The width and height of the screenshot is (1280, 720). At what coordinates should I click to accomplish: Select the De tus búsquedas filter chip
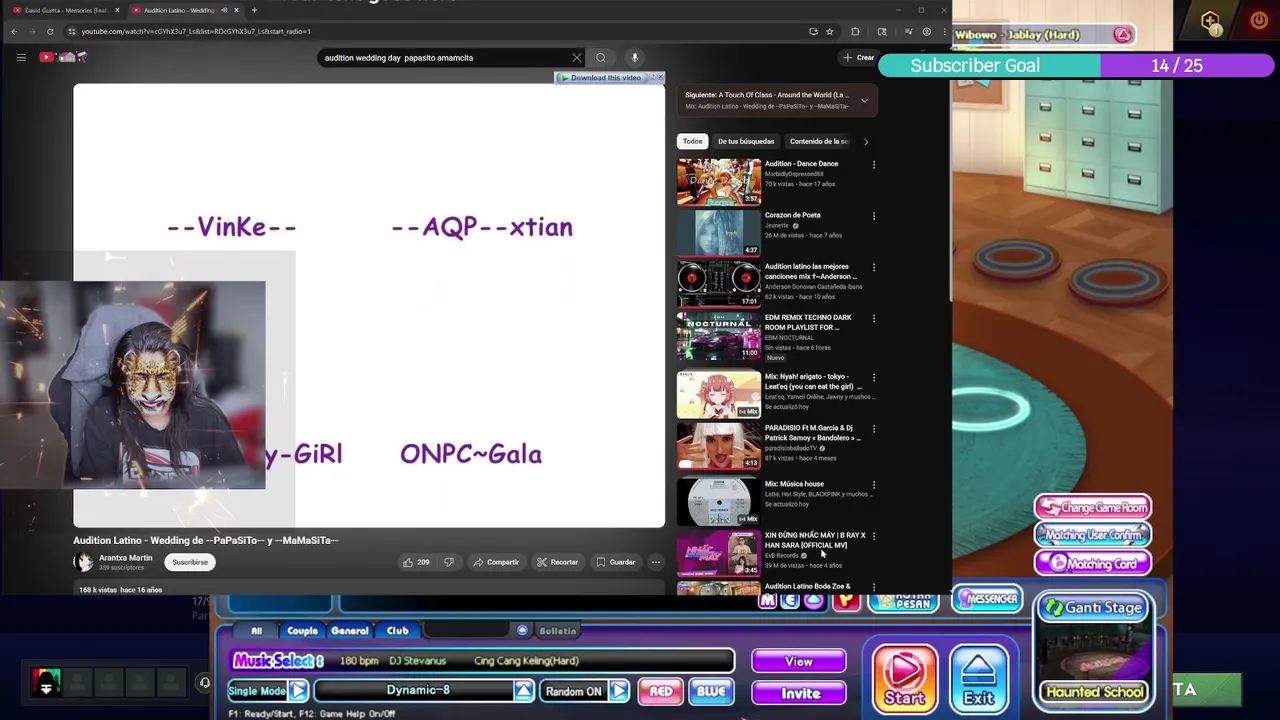coord(746,141)
